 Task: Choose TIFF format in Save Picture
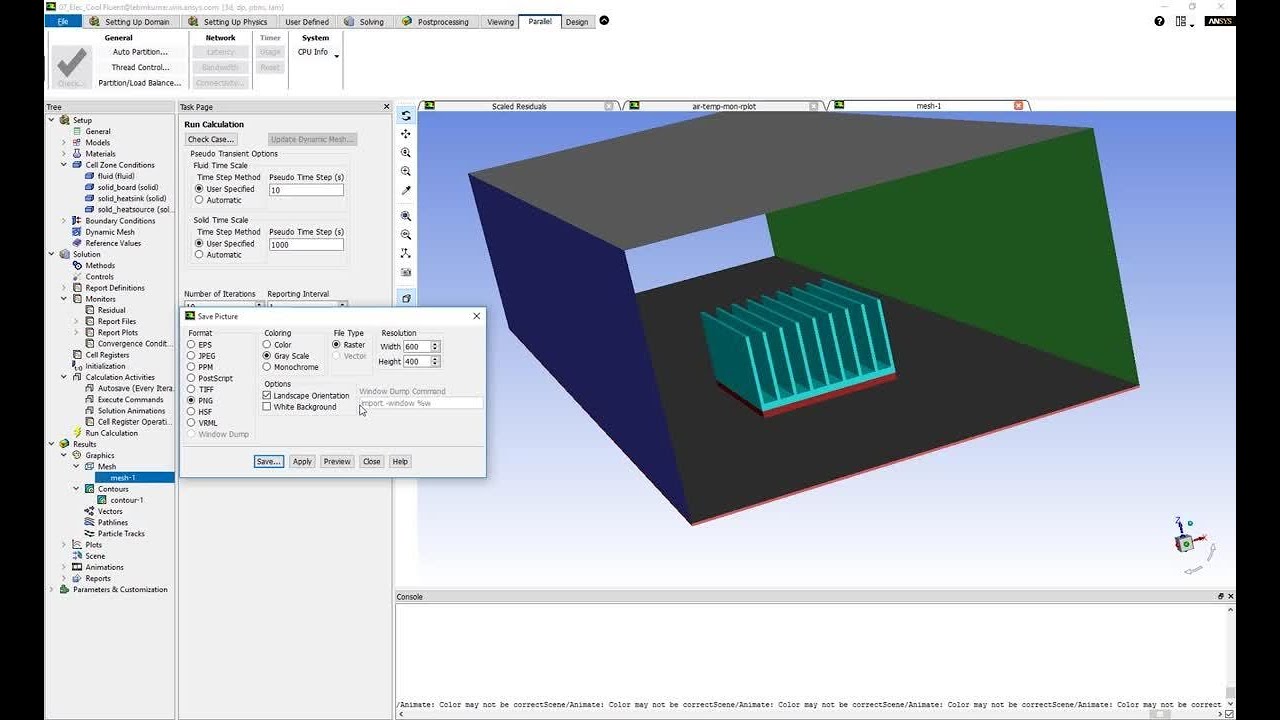point(191,389)
